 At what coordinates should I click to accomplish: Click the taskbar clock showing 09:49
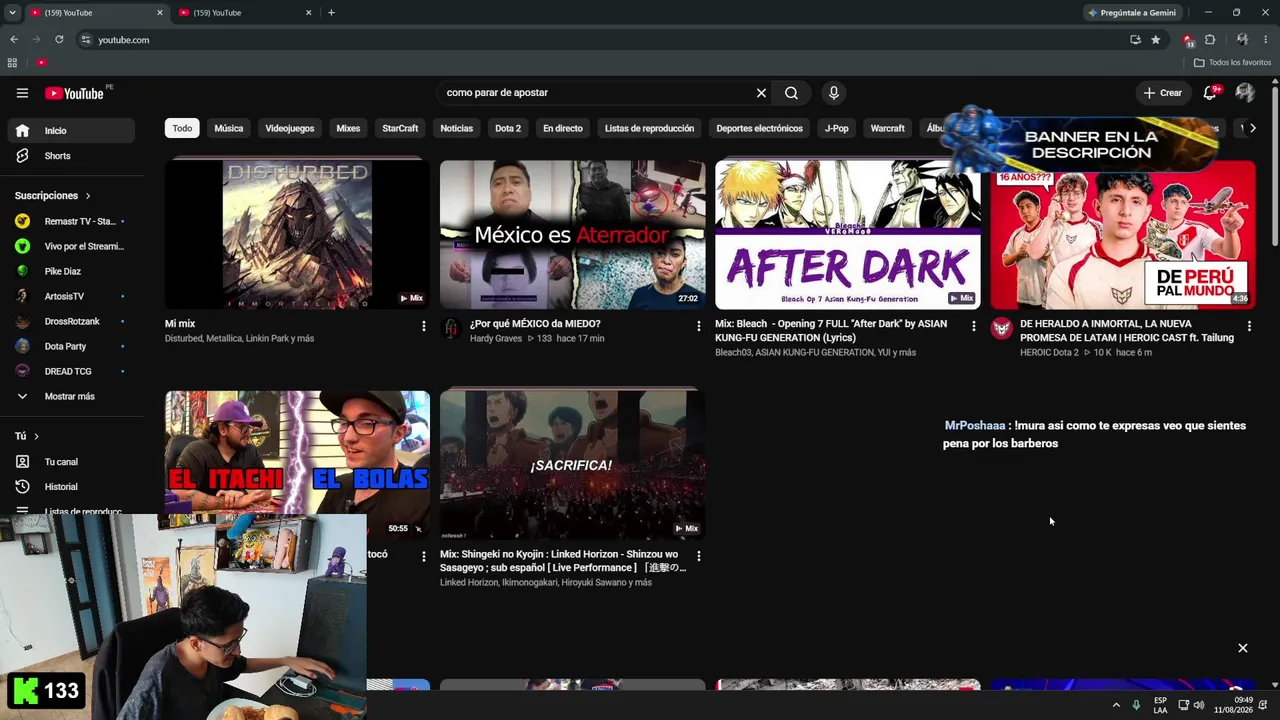coord(1236,705)
